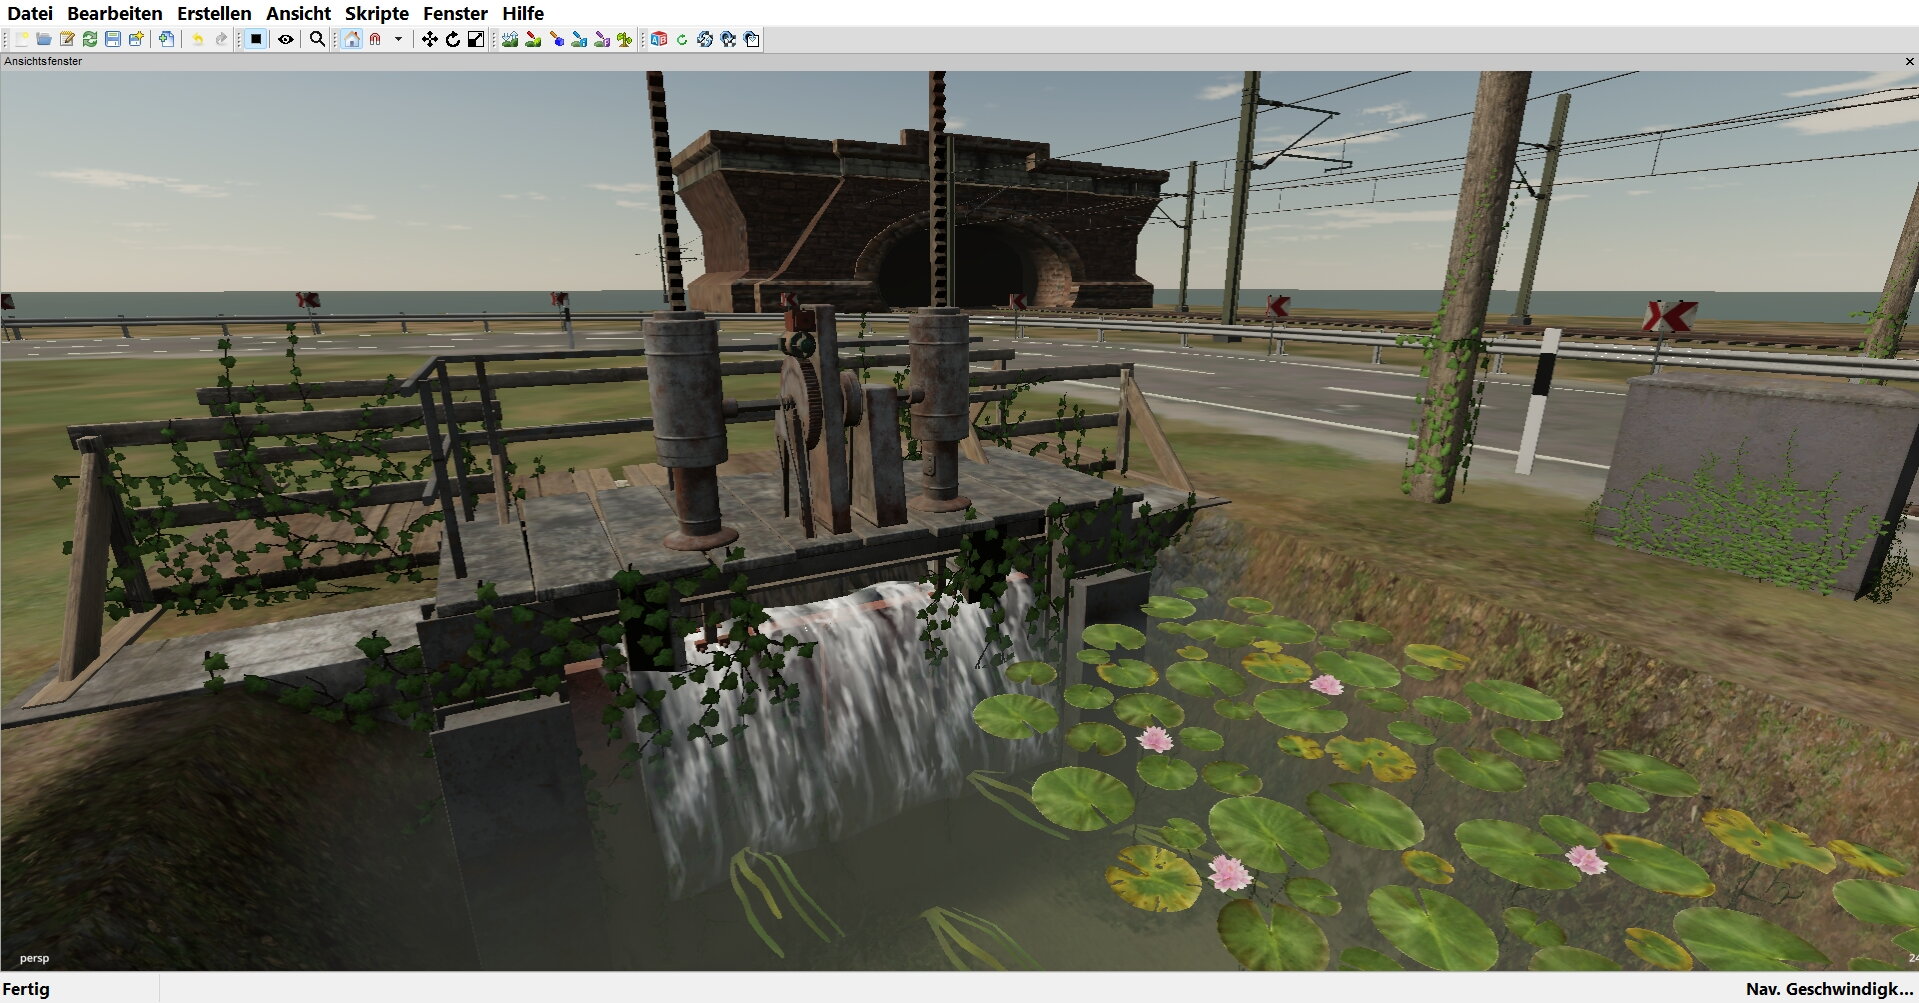This screenshot has height=1003, width=1919.
Task: Click the open folder icon
Action: pyautogui.click(x=44, y=39)
